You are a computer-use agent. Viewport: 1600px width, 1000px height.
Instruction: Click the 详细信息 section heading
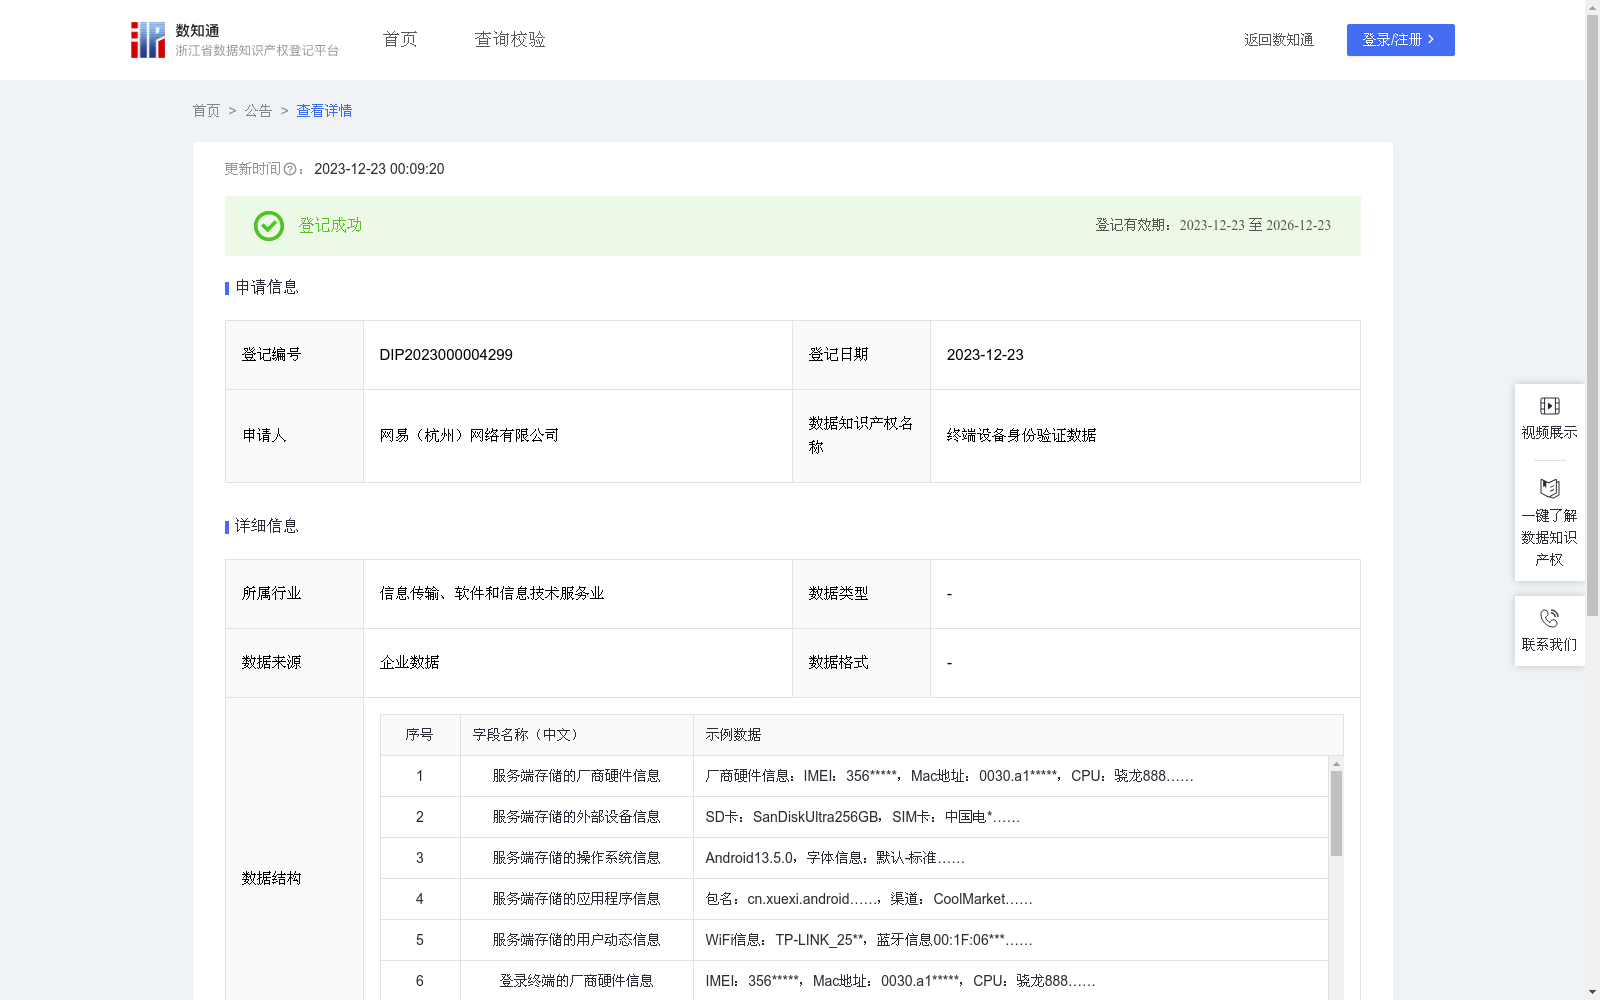tap(267, 527)
